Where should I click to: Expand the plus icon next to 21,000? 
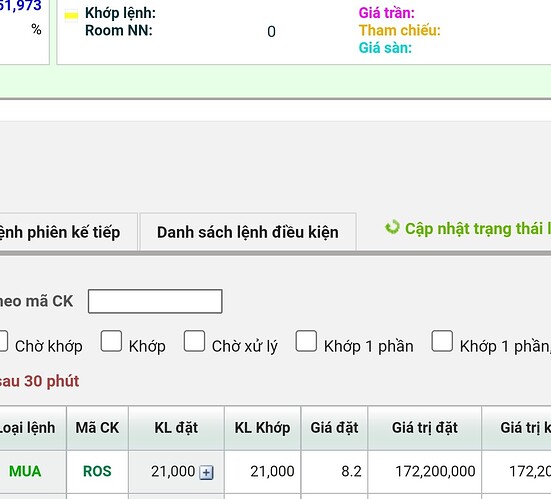206,472
